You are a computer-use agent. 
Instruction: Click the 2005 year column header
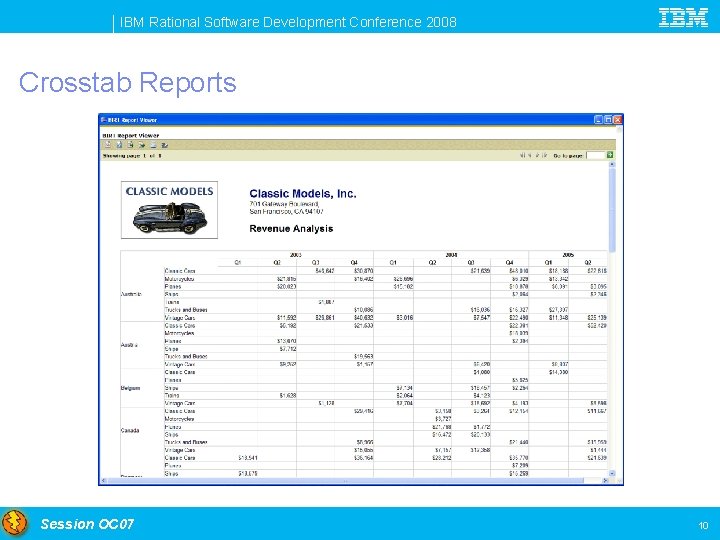click(x=568, y=255)
